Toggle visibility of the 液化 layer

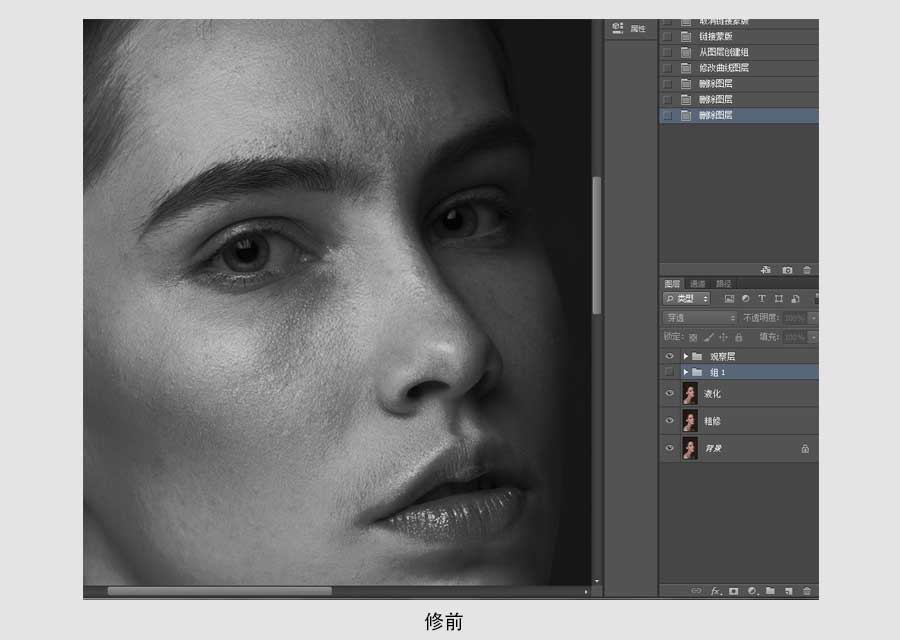click(669, 394)
